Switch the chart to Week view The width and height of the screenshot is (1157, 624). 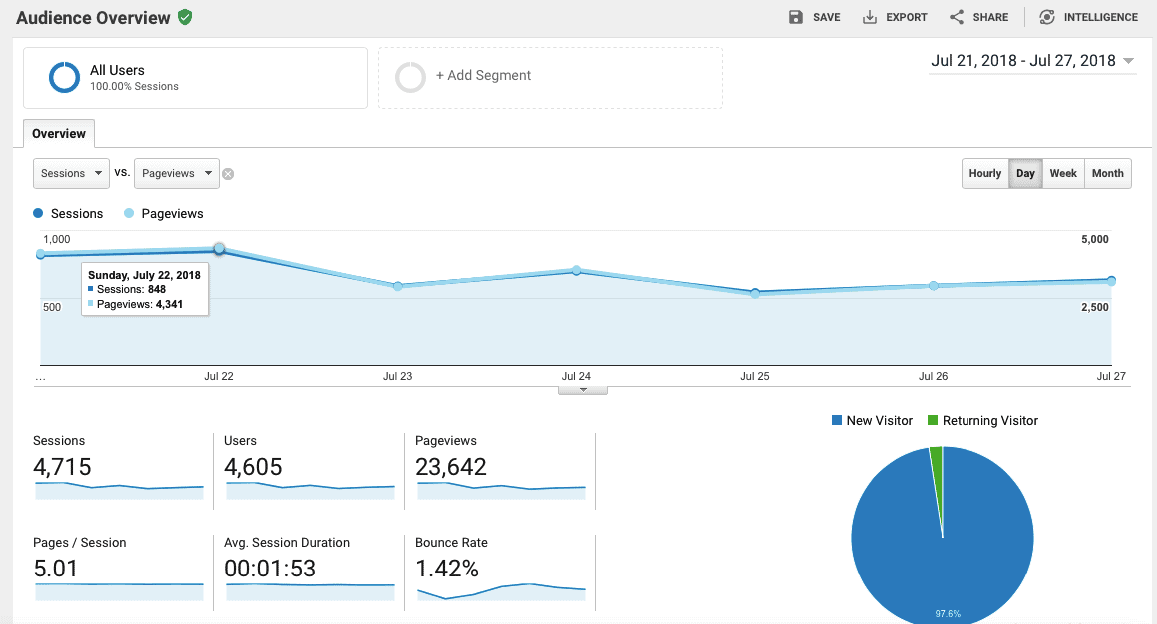1063,173
